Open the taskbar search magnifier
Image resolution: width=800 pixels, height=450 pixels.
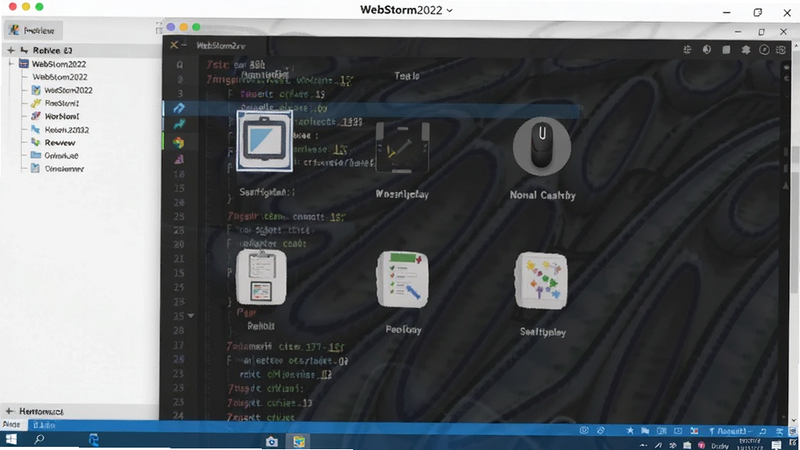[x=39, y=439]
